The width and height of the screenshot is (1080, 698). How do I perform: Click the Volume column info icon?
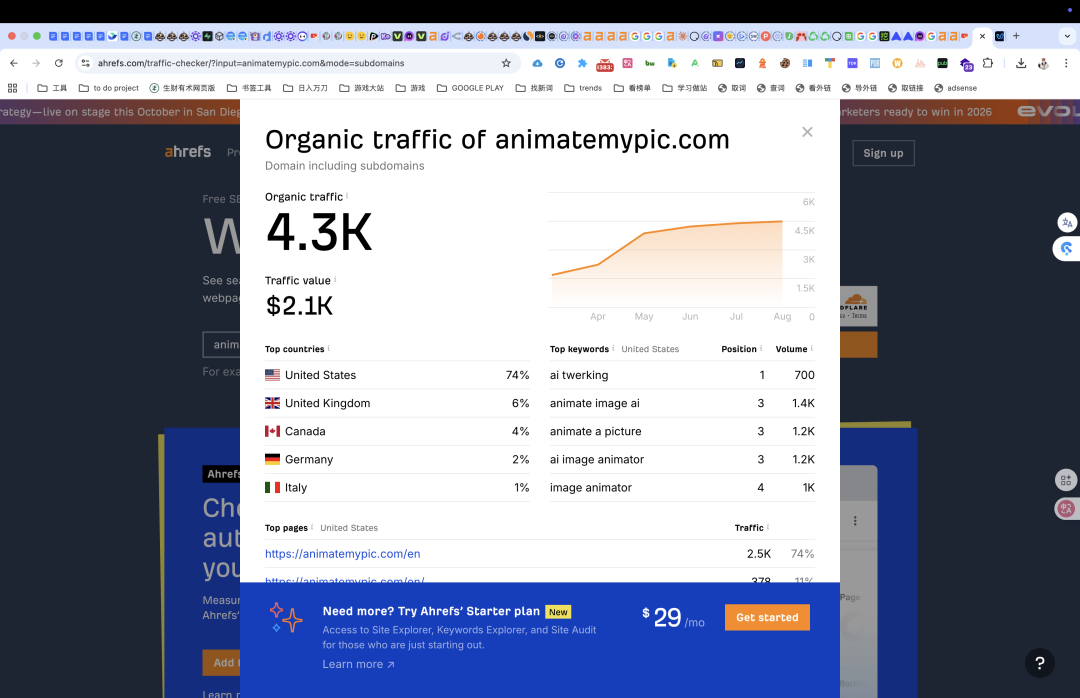coord(811,348)
